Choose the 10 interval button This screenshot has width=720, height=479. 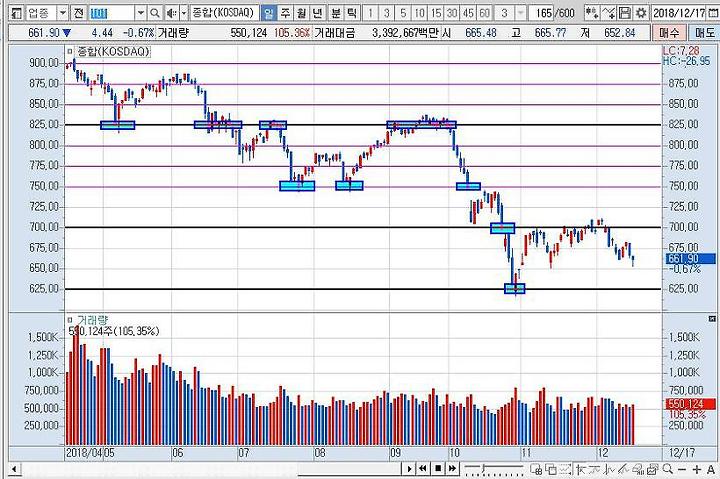click(x=420, y=13)
